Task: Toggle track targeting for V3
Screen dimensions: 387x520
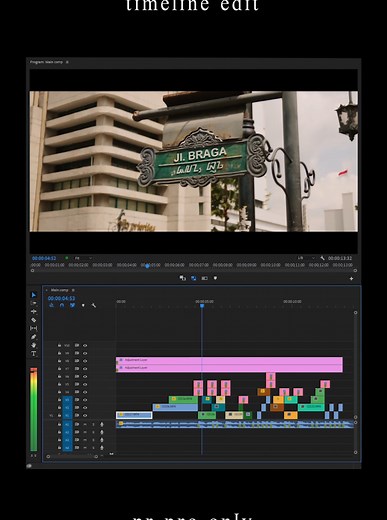Action: tap(68, 400)
